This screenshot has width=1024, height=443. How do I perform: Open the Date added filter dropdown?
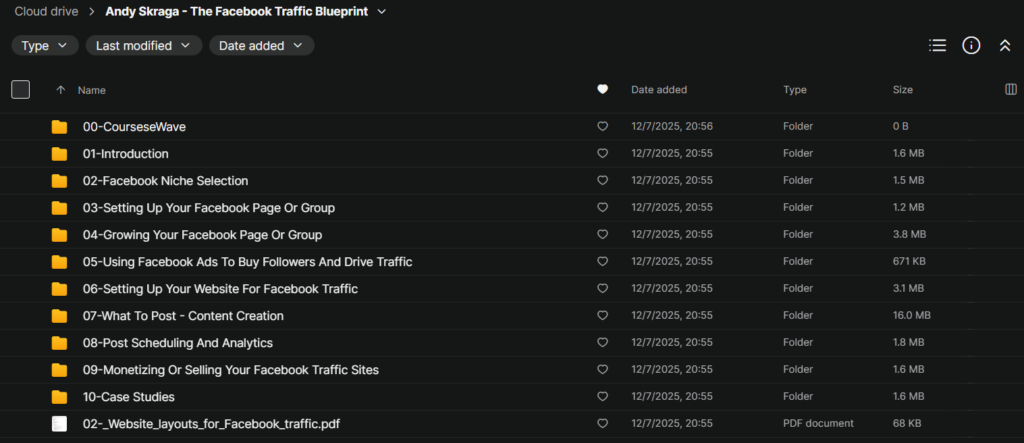(261, 46)
